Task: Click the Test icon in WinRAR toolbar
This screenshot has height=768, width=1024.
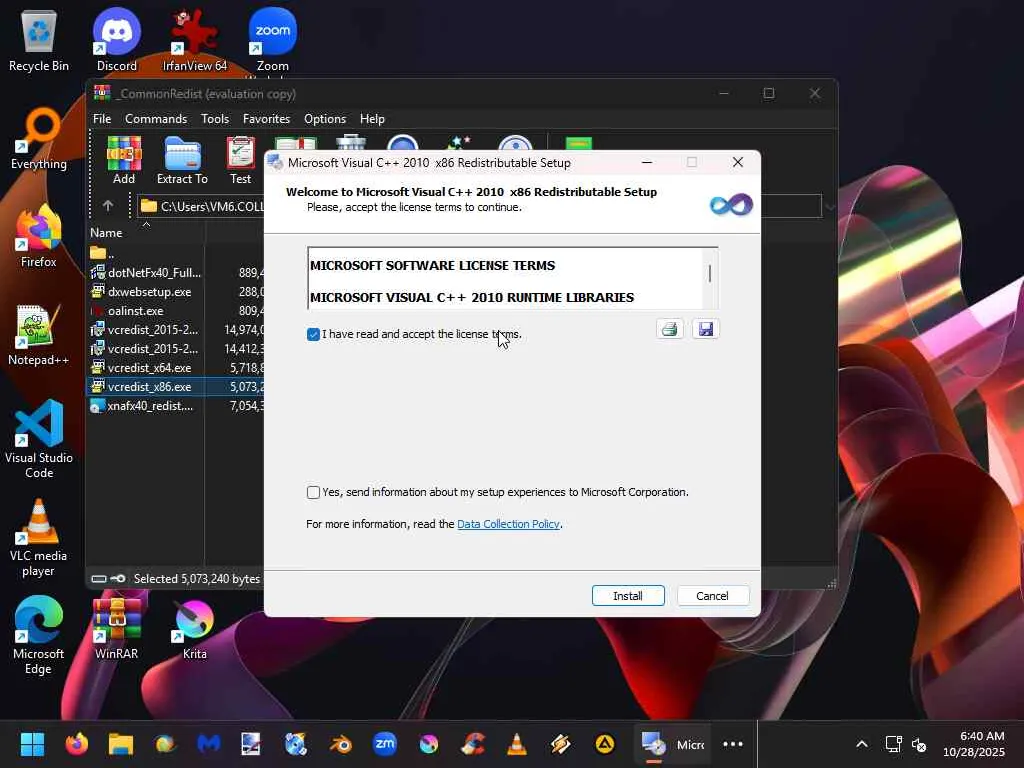Action: pos(240,161)
